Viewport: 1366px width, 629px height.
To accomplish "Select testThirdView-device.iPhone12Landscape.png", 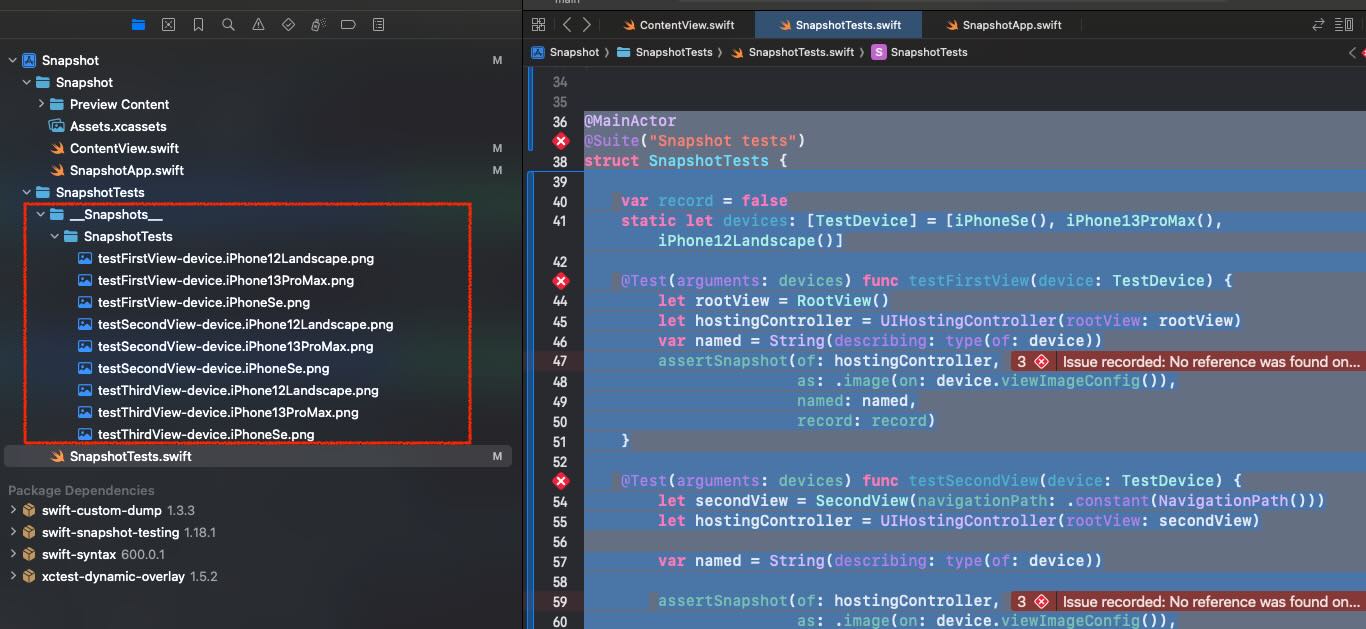I will [228, 390].
